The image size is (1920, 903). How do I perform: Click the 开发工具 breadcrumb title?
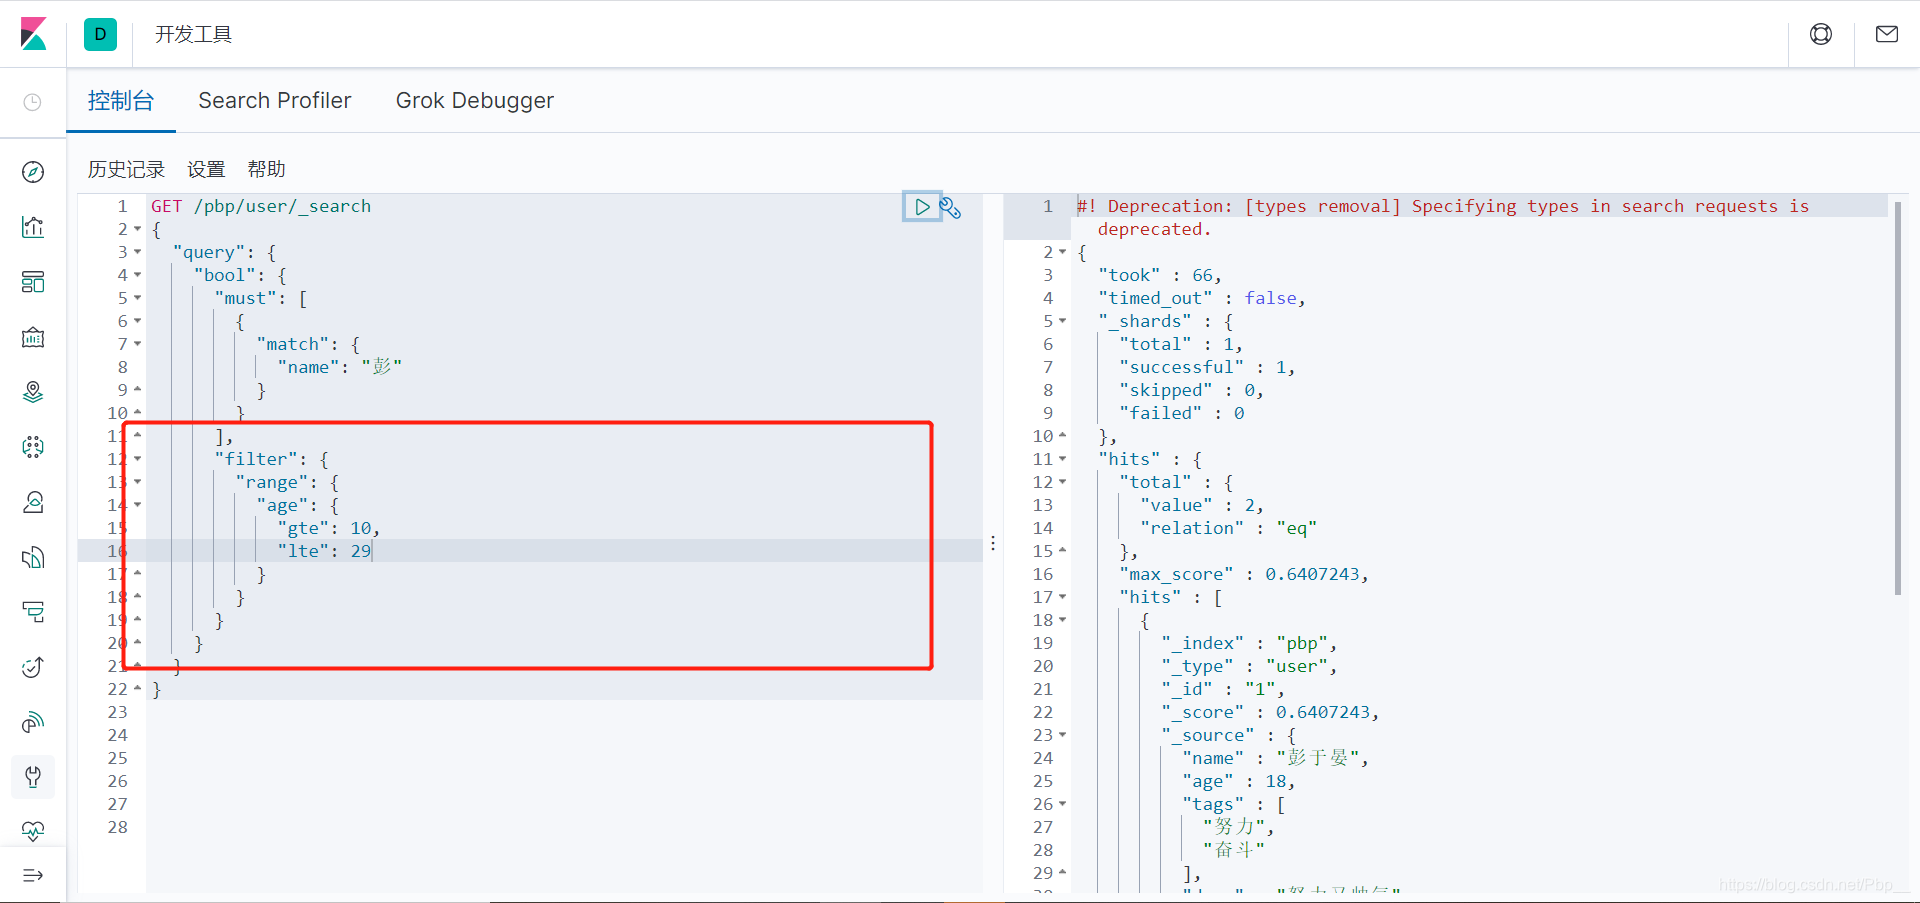point(193,34)
